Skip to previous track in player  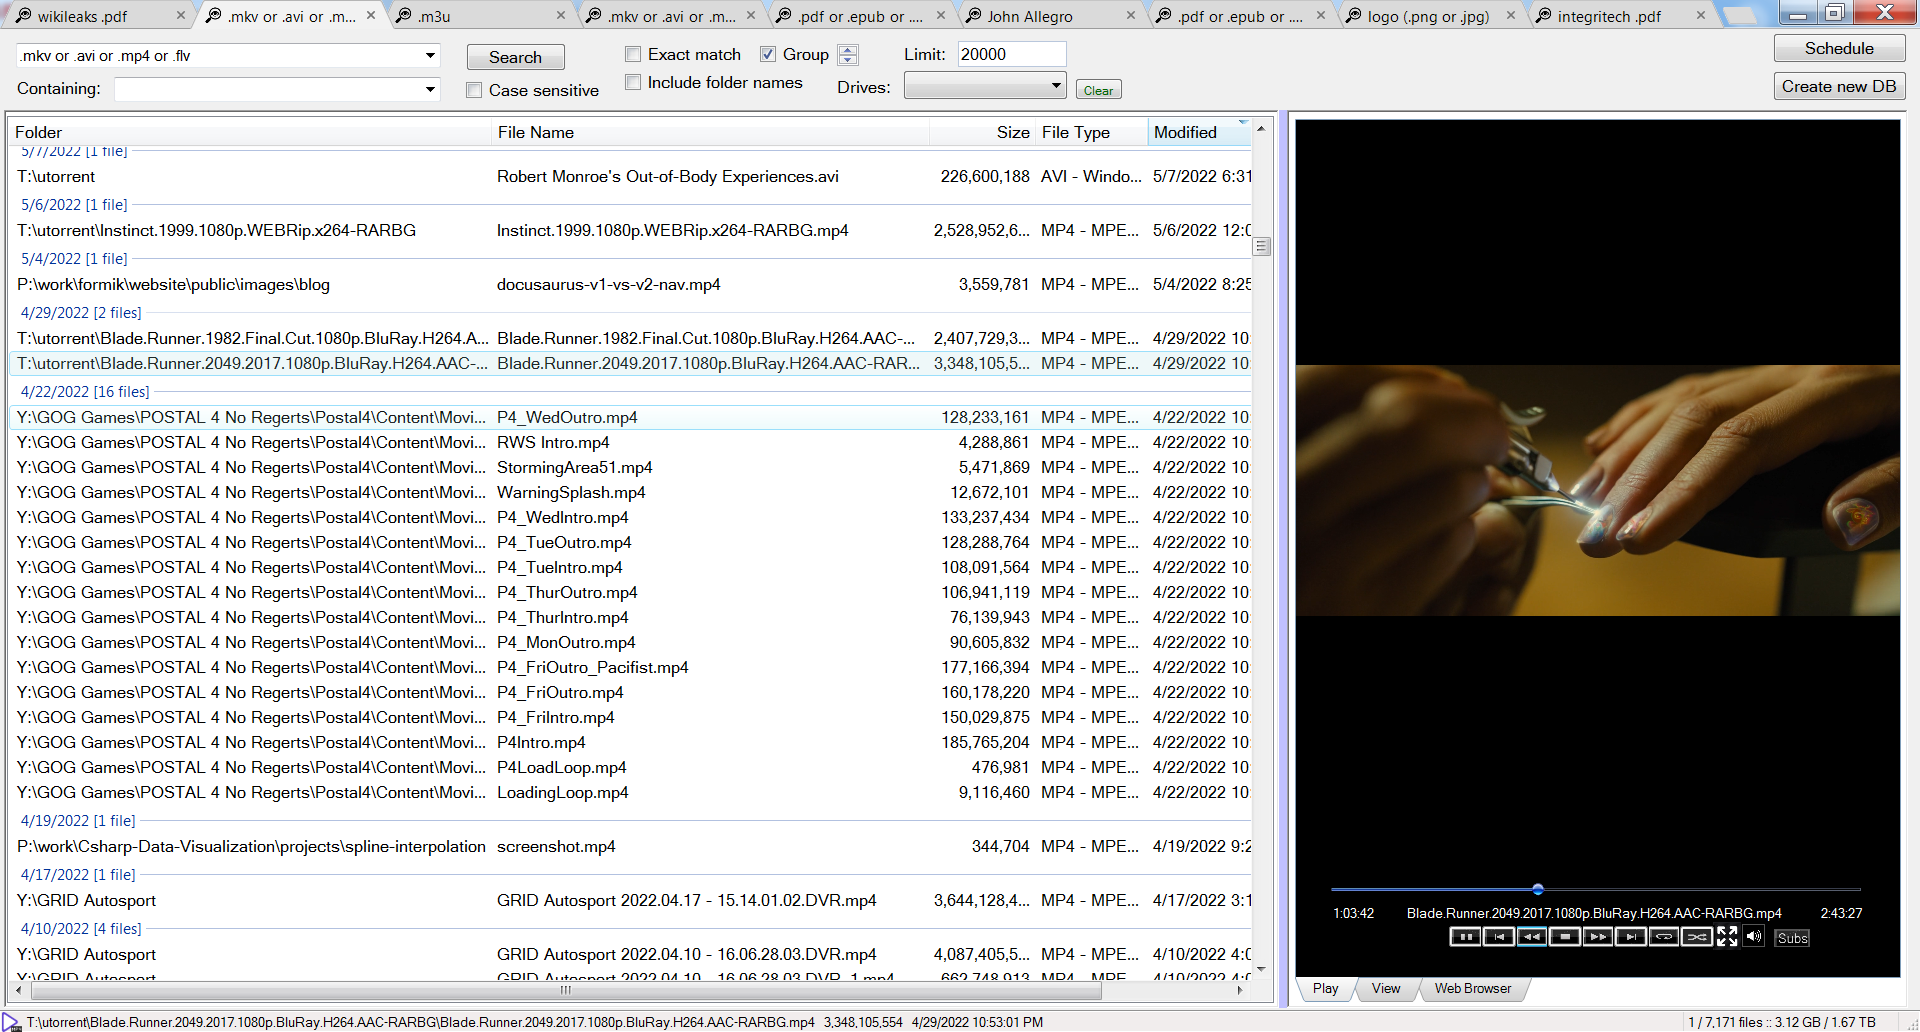pyautogui.click(x=1498, y=937)
